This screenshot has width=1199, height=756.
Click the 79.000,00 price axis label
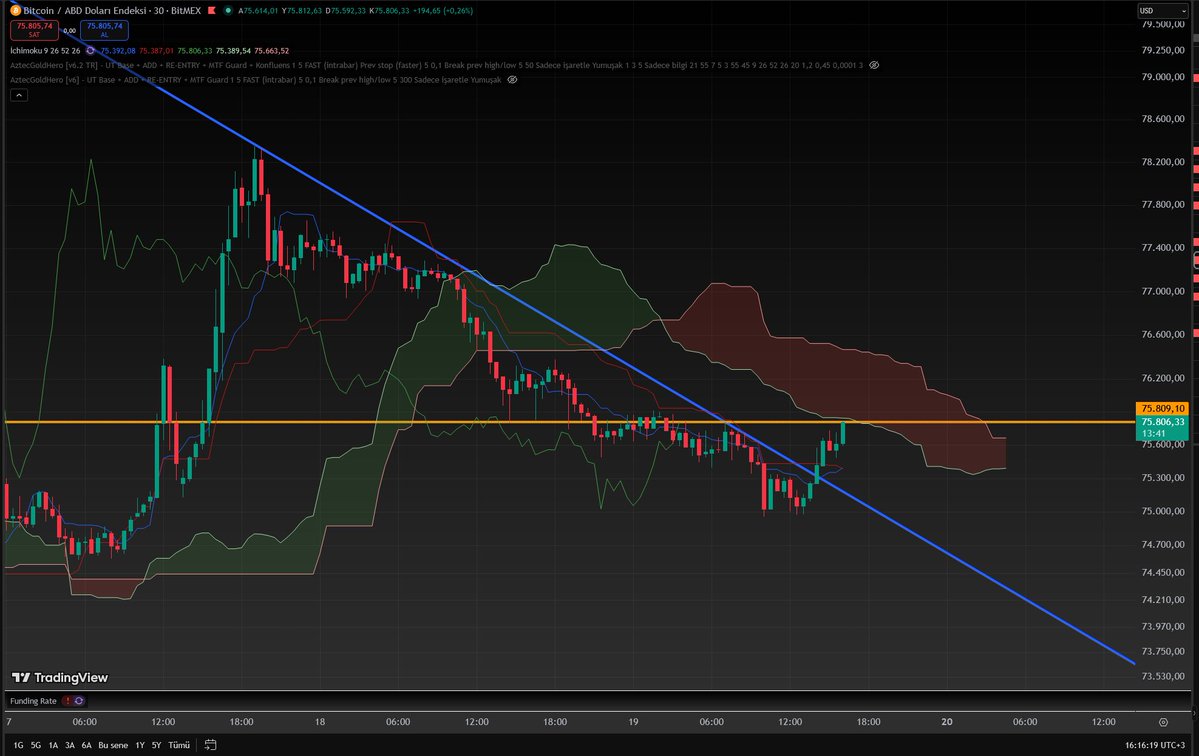point(1162,76)
